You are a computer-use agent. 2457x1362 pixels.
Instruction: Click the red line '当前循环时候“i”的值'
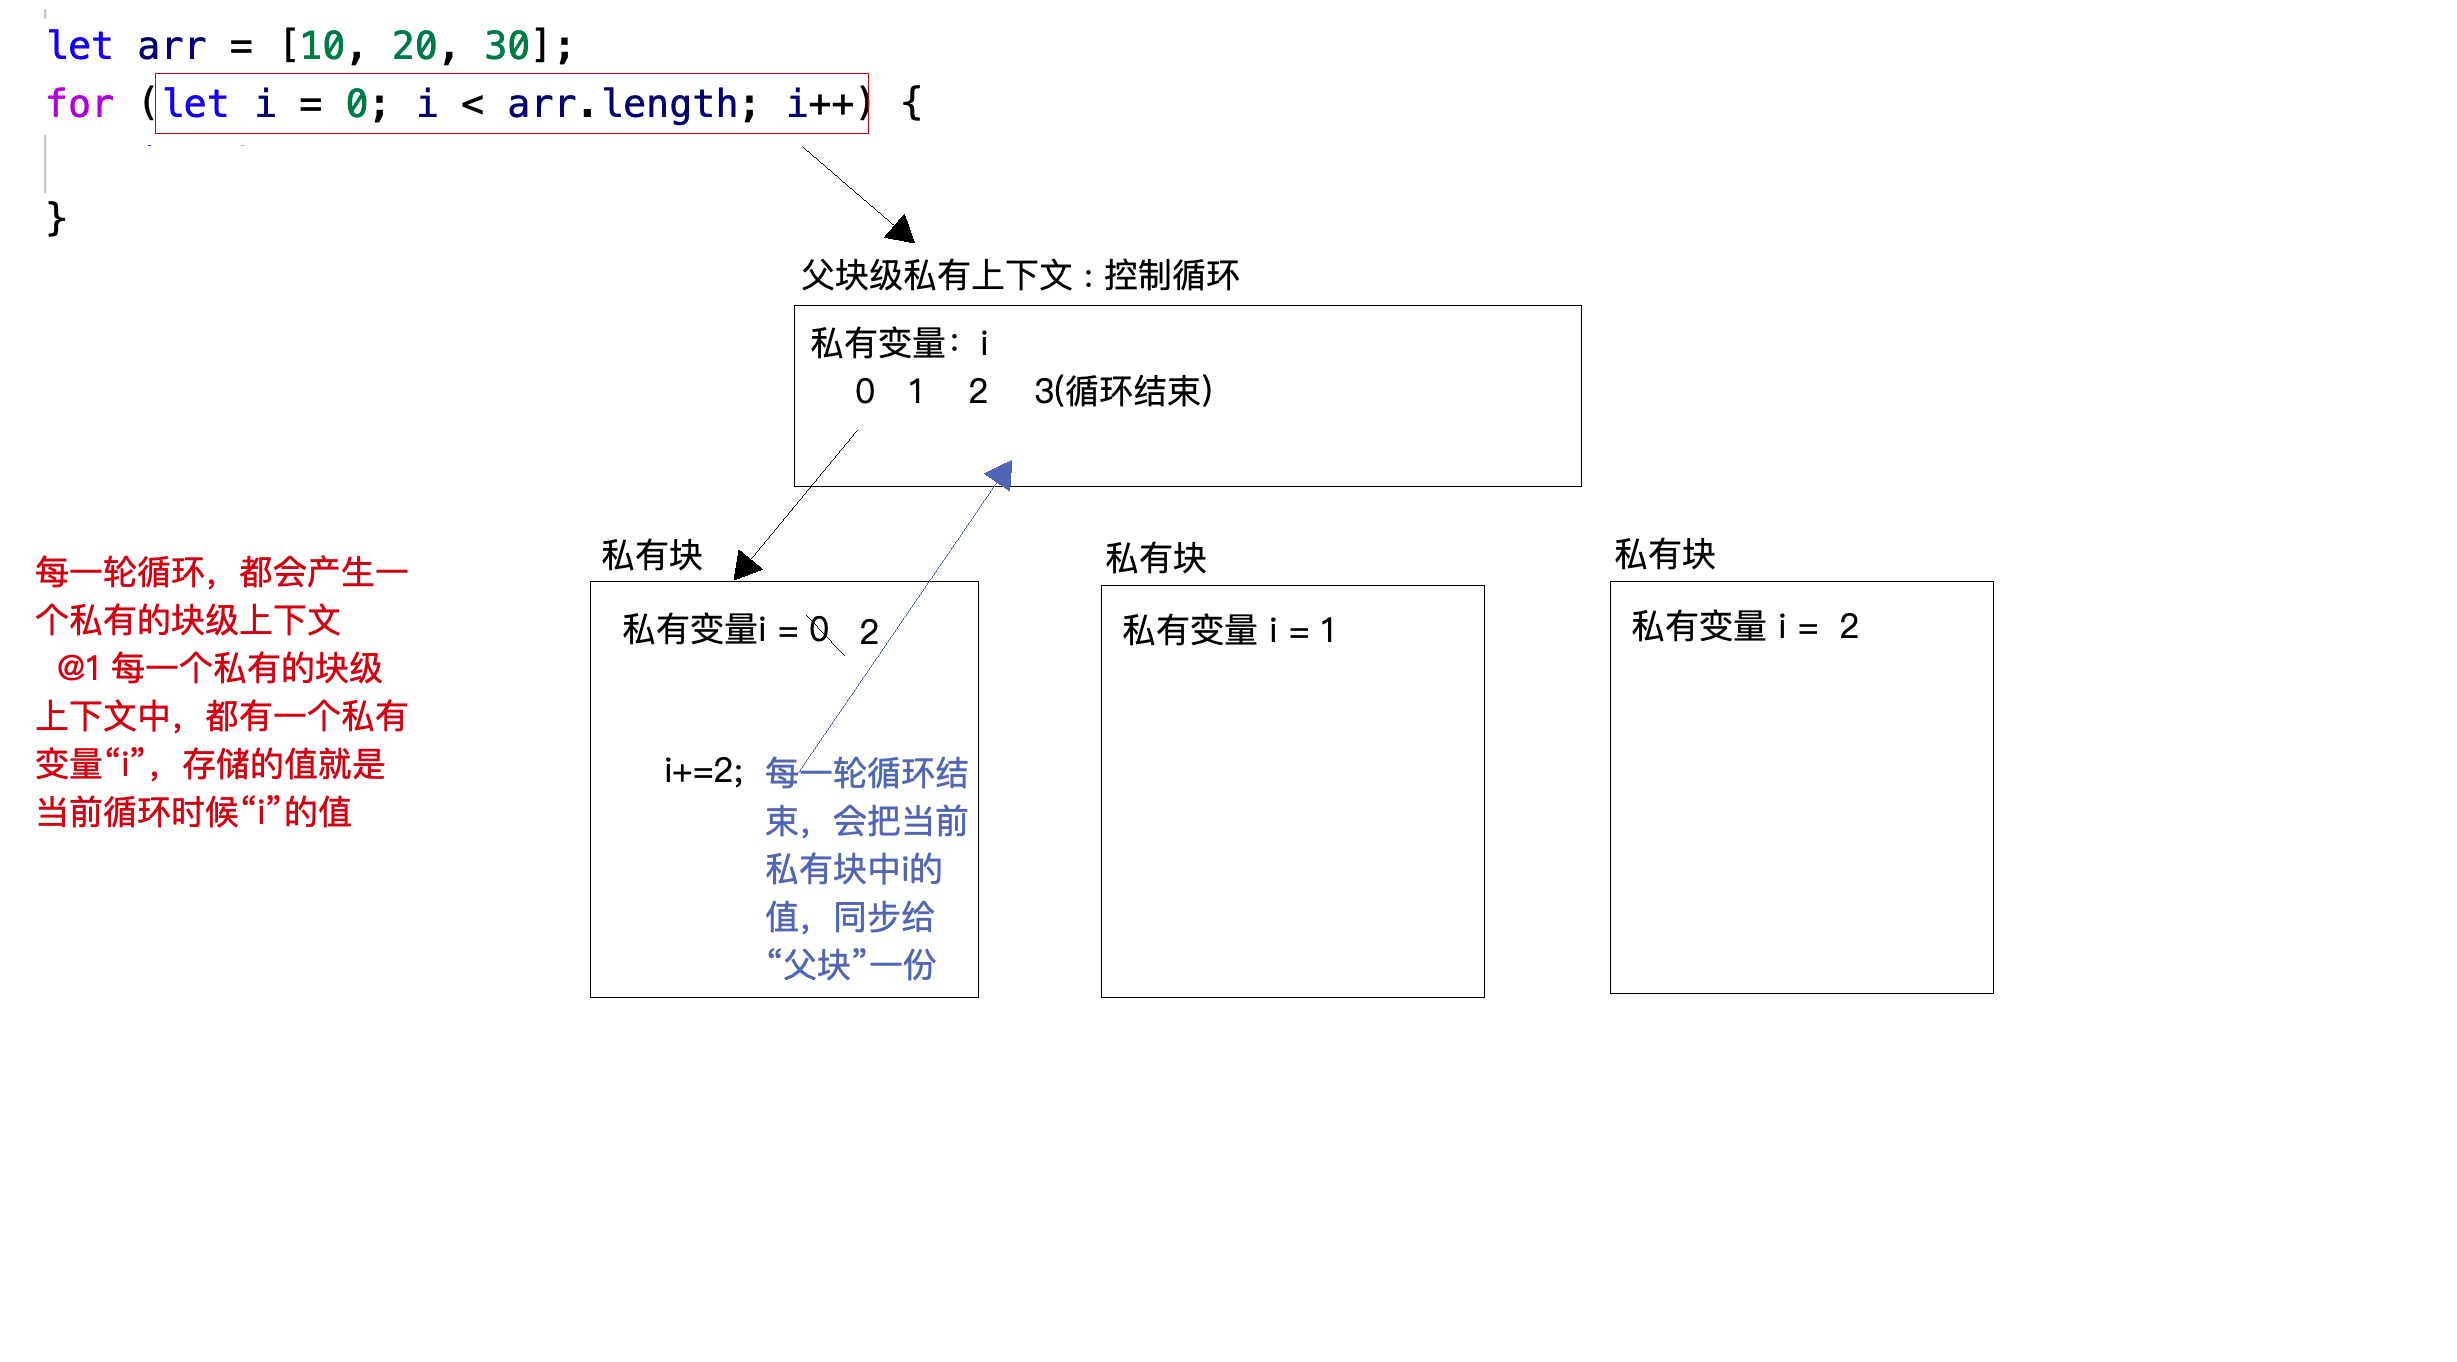(x=194, y=812)
